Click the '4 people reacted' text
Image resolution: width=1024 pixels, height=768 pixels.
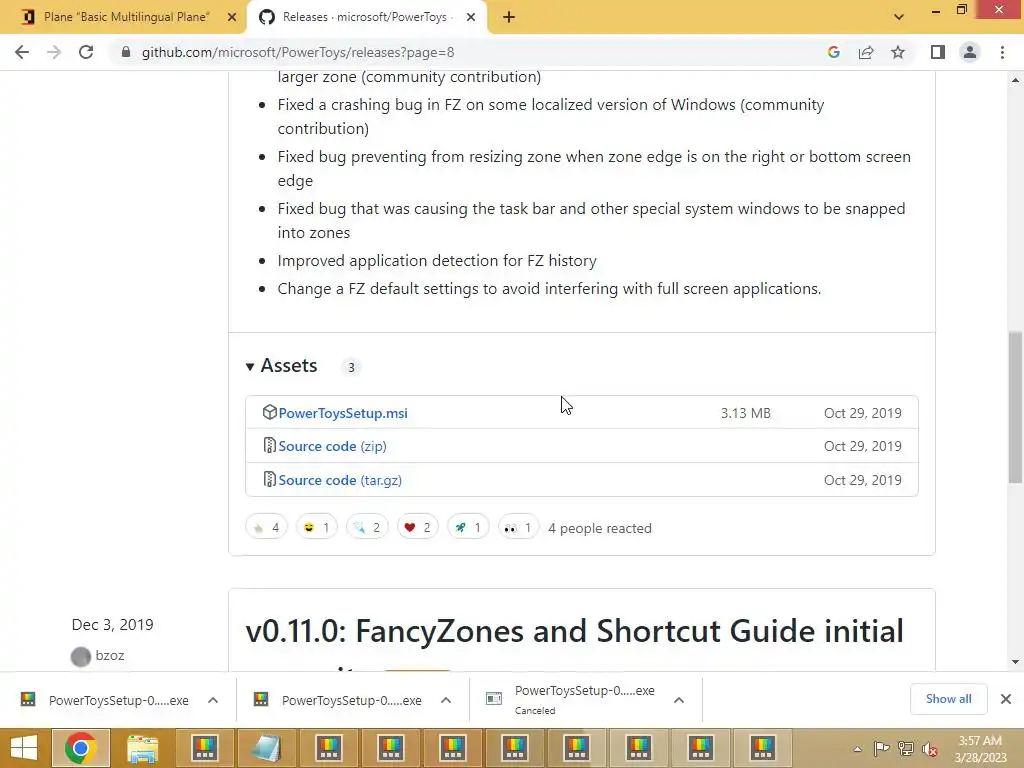(600, 528)
